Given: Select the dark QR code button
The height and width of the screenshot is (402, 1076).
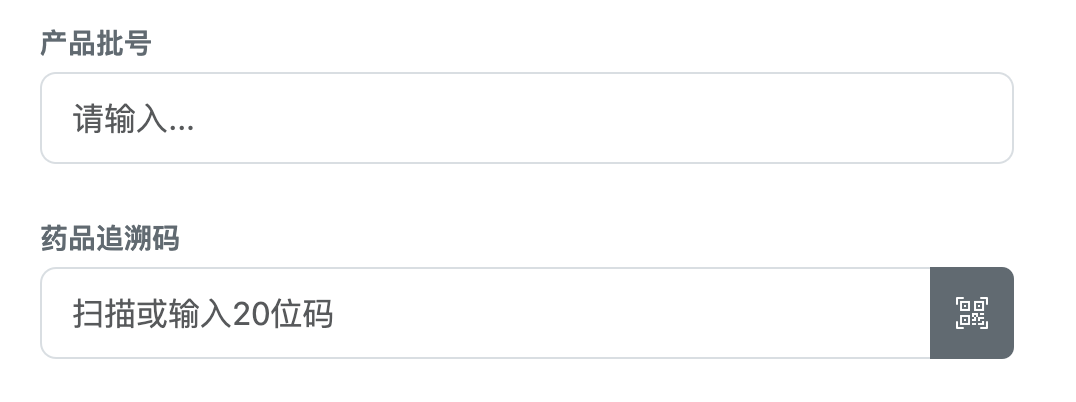Looking at the screenshot, I should [971, 313].
